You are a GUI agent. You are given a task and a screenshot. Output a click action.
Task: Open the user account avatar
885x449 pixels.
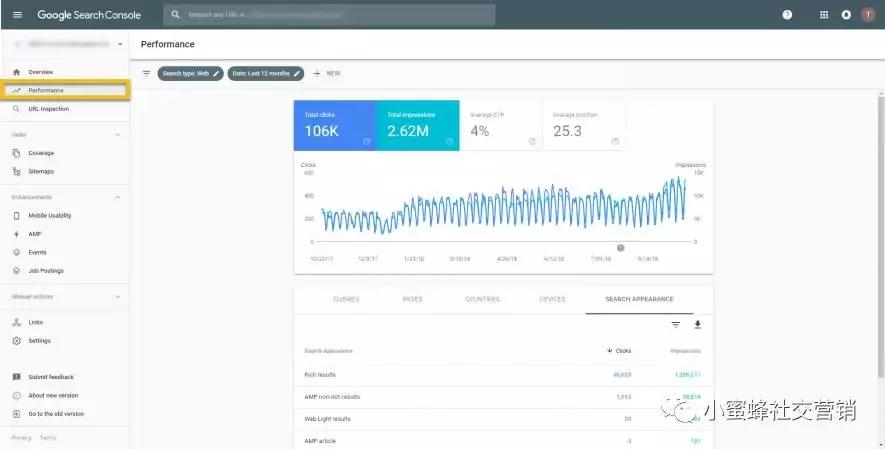867,15
